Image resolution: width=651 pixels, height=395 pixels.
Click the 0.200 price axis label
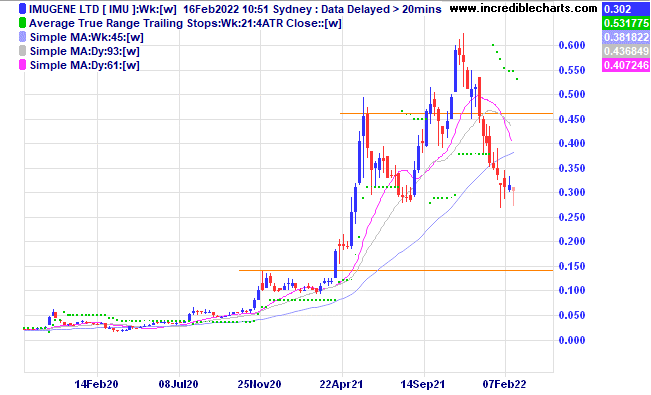coord(572,241)
